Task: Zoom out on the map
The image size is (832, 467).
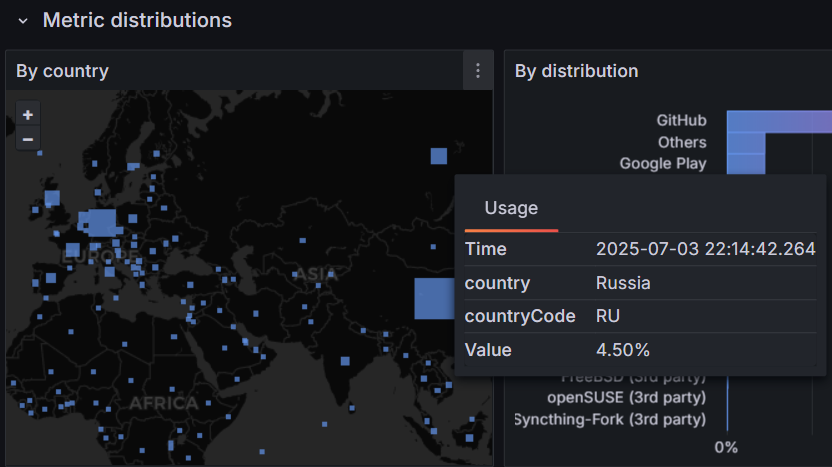Action: click(28, 139)
